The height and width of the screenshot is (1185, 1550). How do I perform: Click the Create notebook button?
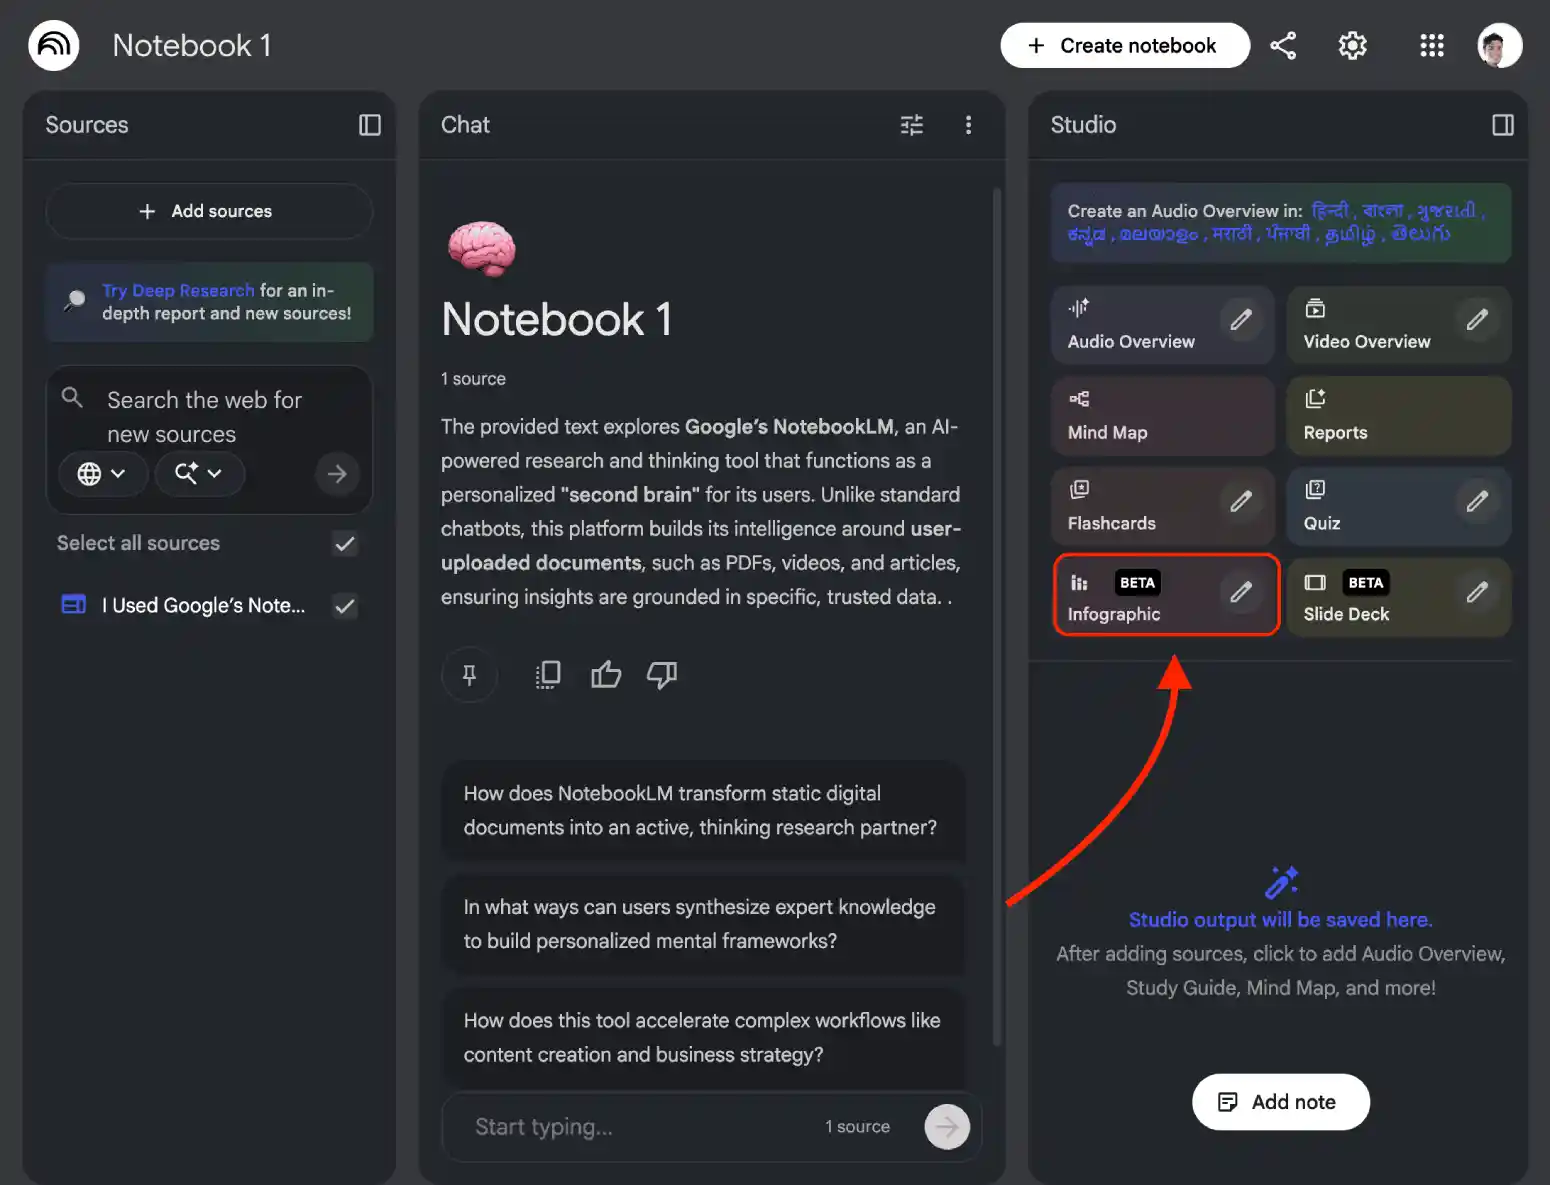1124,46
